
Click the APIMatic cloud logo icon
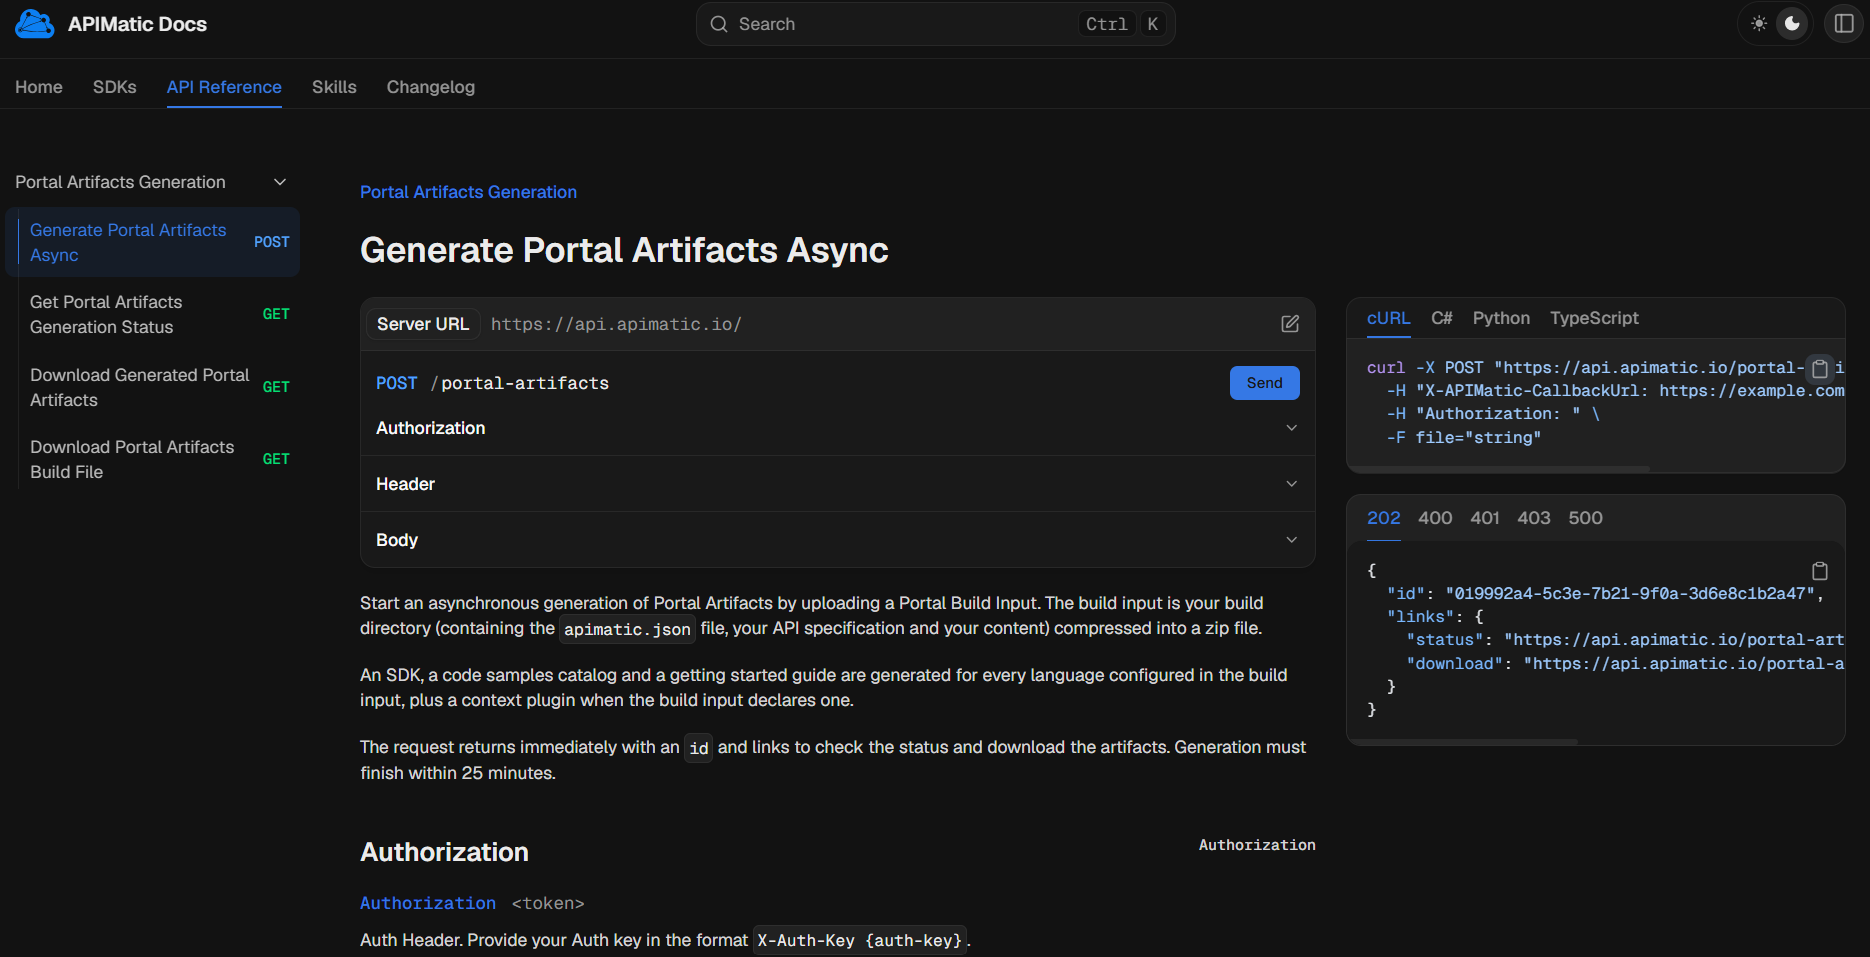click(x=35, y=24)
